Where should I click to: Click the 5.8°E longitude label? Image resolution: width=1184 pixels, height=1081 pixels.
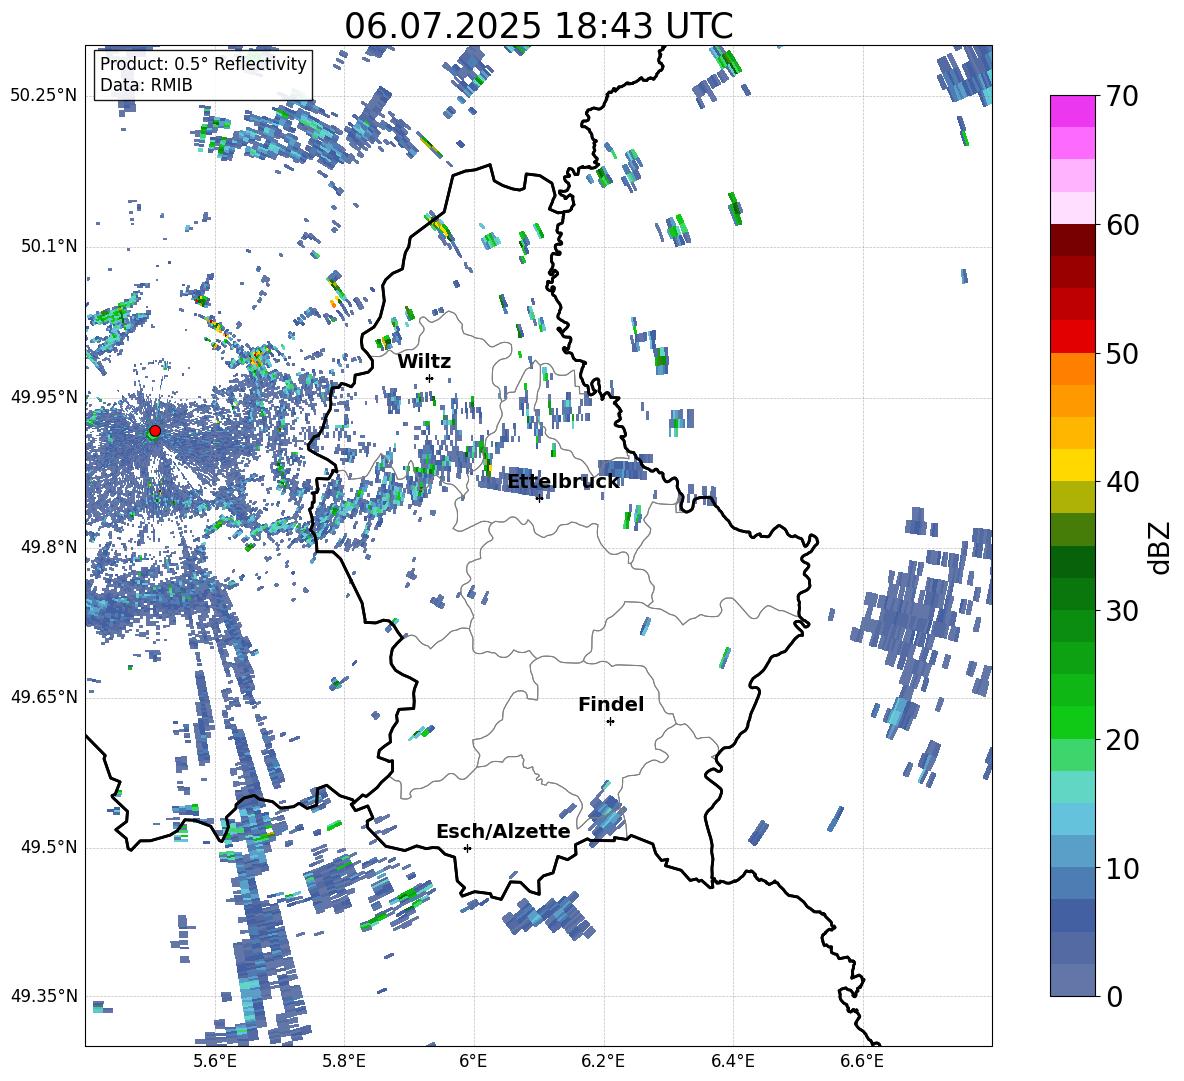point(344,1061)
